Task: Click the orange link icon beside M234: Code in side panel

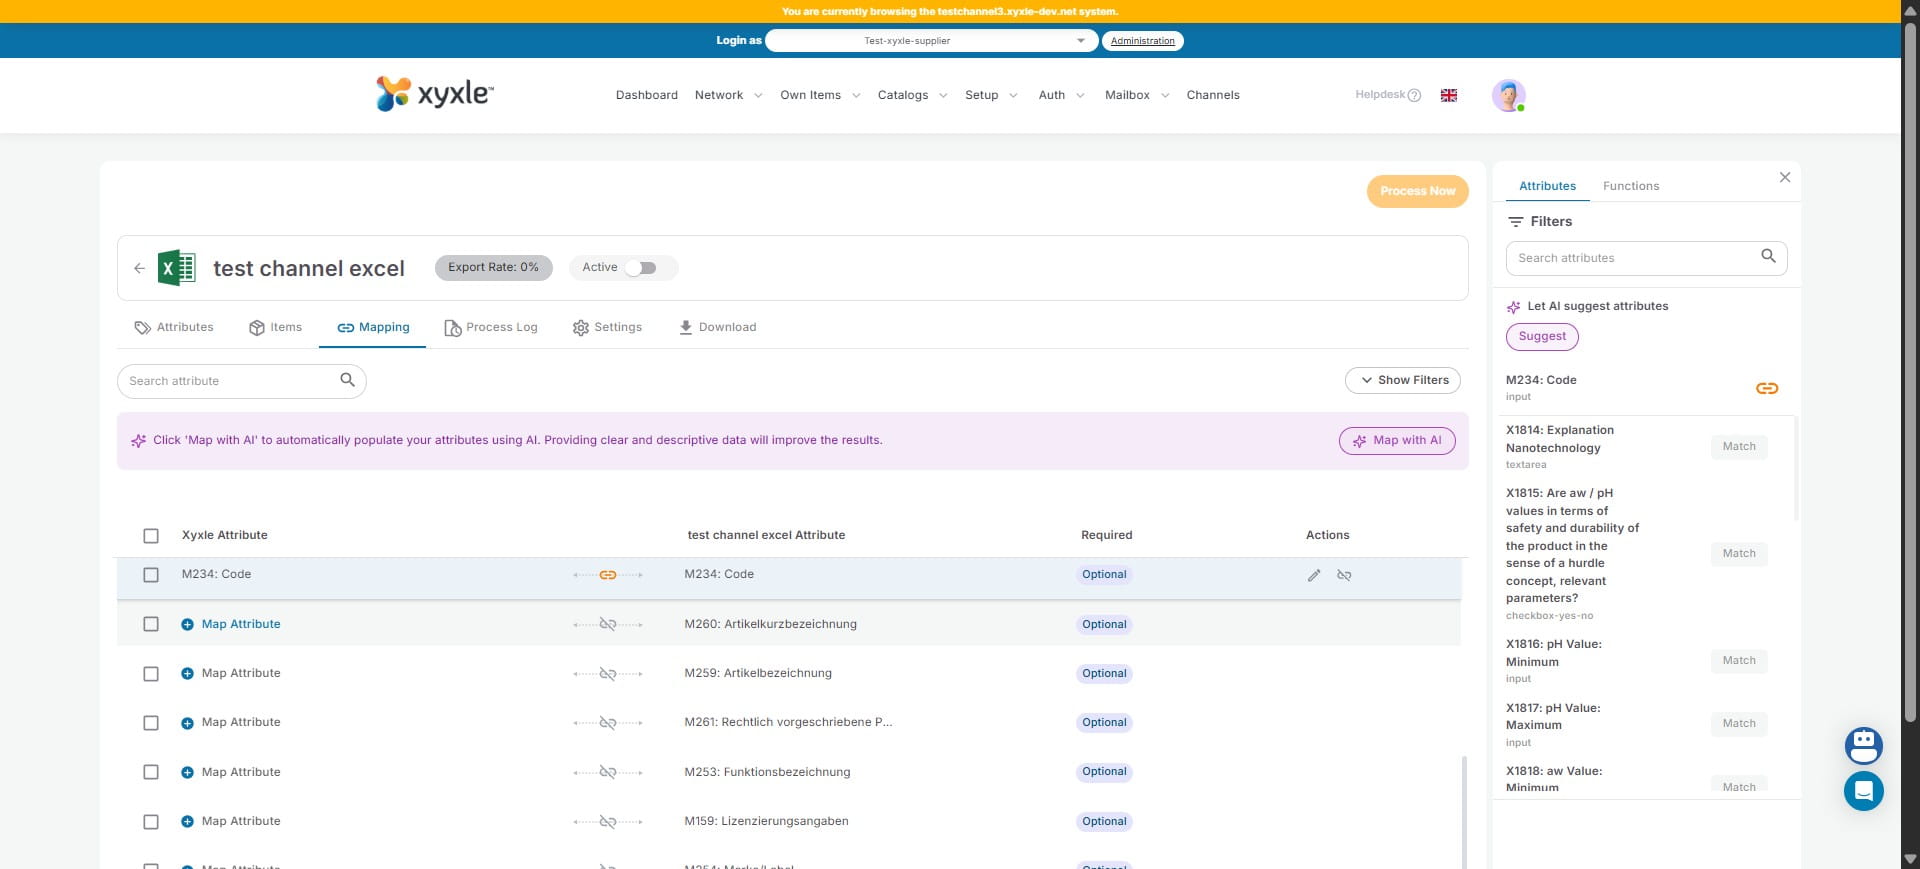Action: click(1766, 388)
